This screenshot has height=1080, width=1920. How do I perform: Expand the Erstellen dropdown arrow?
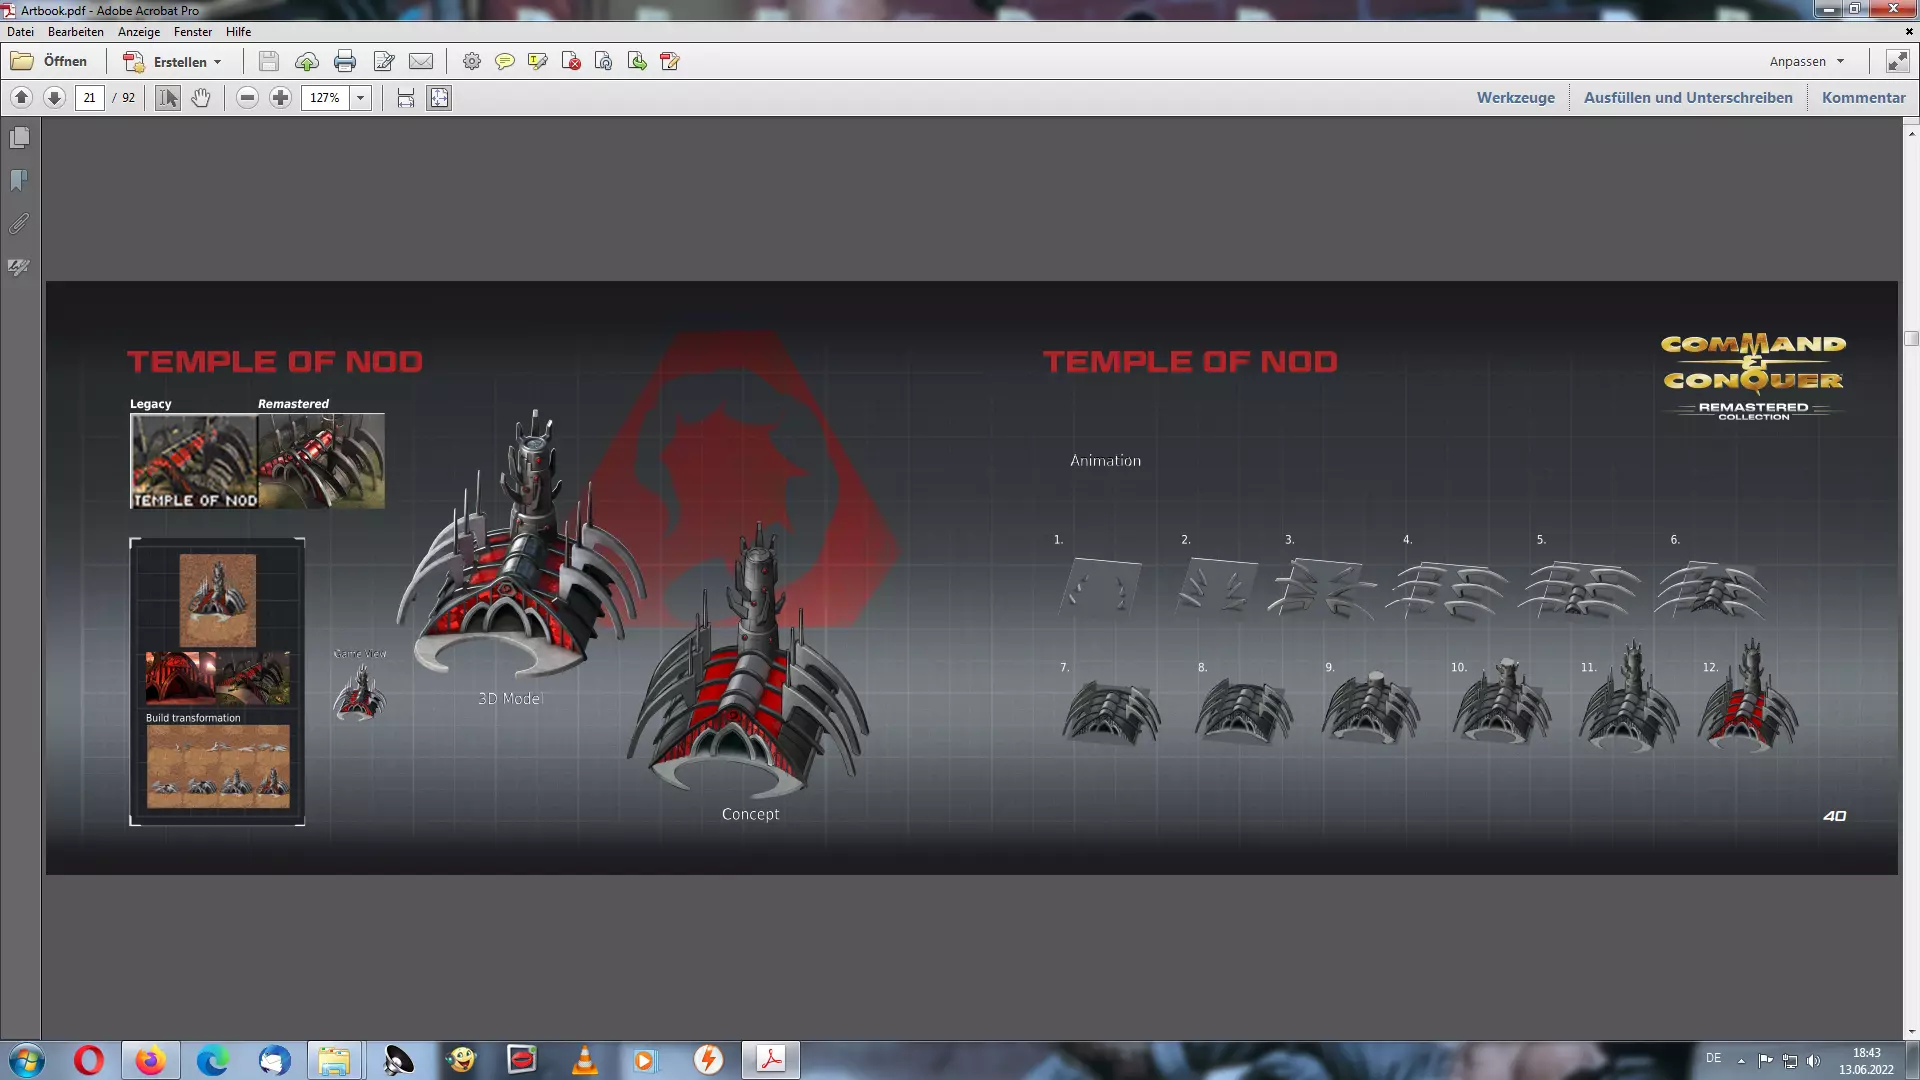[217, 62]
